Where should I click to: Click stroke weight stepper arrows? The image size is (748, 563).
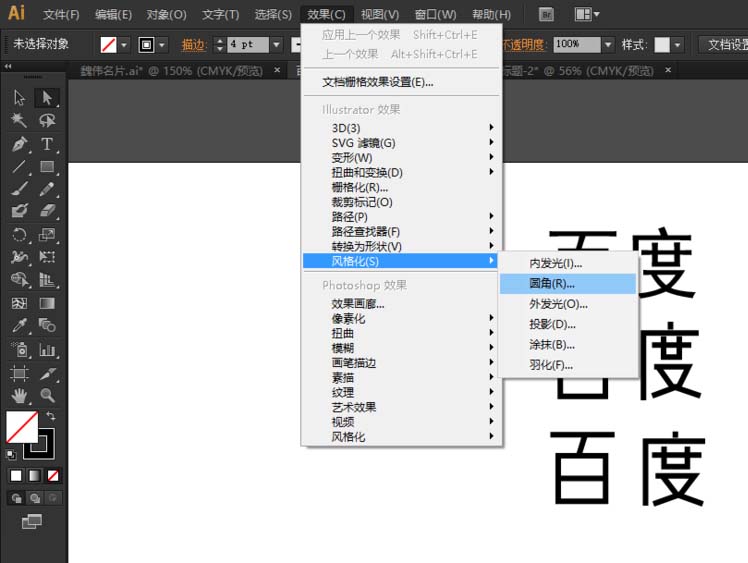[x=219, y=45]
